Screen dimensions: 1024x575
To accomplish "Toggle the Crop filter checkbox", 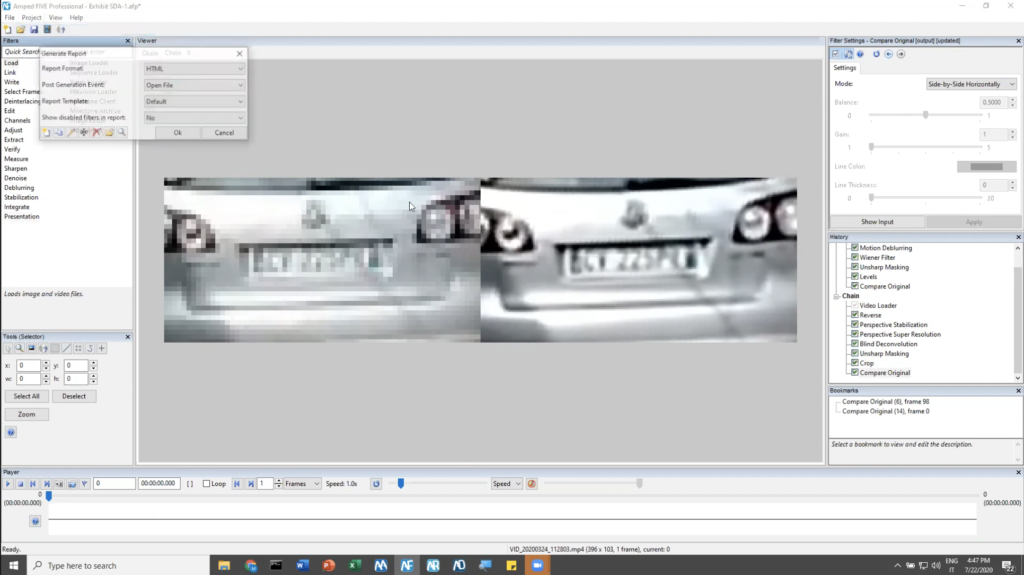I will coord(855,363).
